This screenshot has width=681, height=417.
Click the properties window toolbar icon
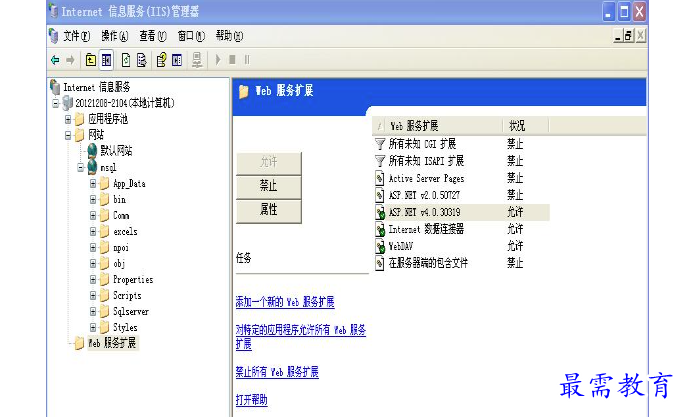click(x=177, y=60)
